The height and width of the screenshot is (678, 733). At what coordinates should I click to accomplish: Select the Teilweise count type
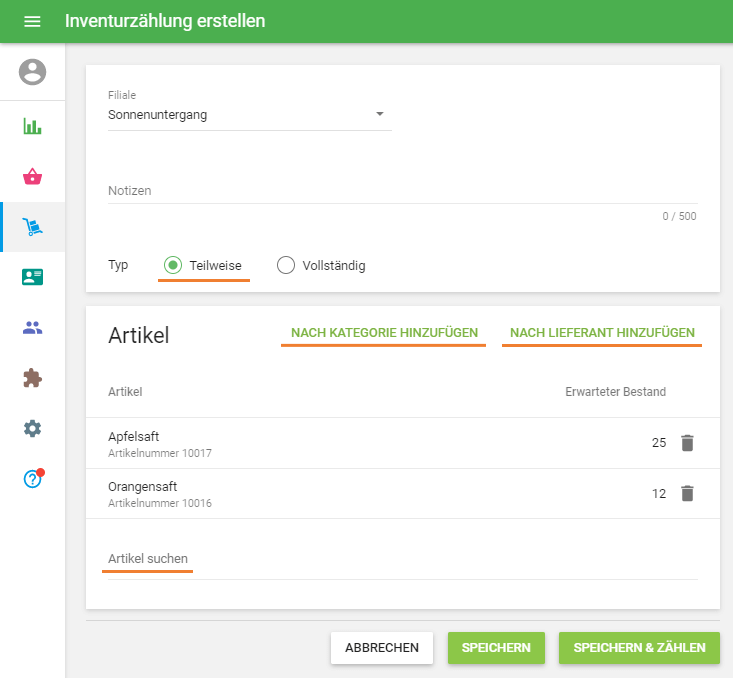pyautogui.click(x=173, y=265)
